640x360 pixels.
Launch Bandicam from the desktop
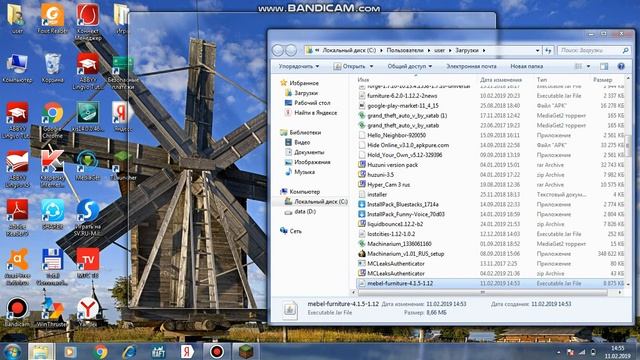point(17,312)
